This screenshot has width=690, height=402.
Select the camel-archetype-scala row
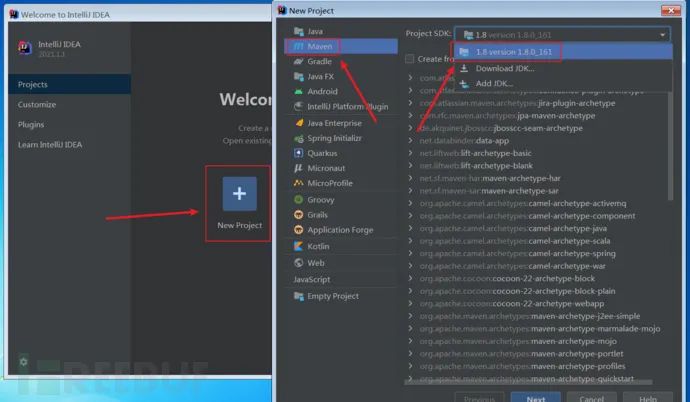click(535, 241)
